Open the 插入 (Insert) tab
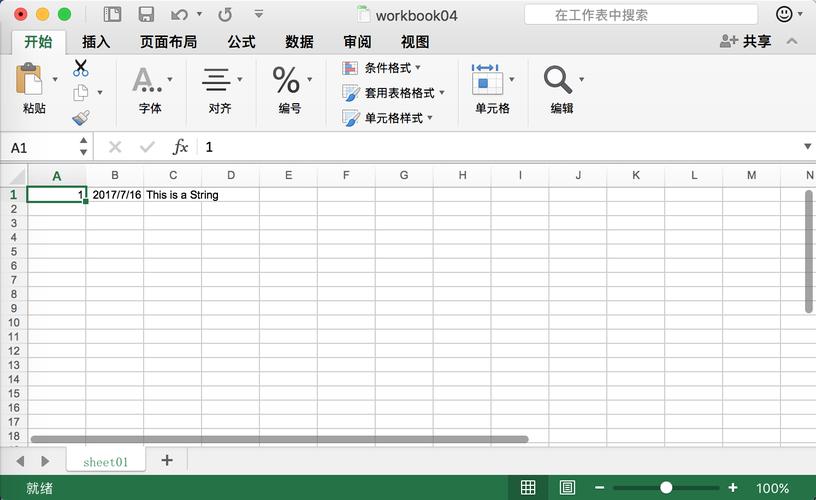The height and width of the screenshot is (500, 816). coord(96,42)
